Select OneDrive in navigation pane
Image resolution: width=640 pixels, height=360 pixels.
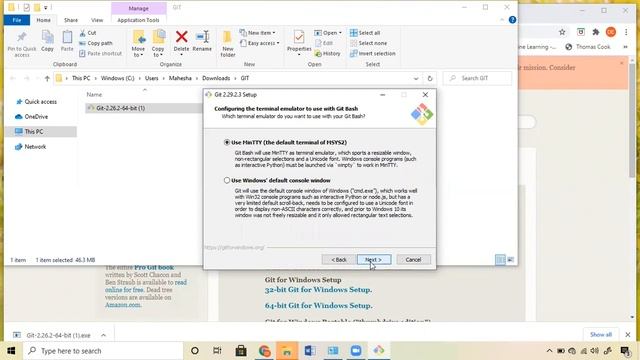[x=36, y=117]
